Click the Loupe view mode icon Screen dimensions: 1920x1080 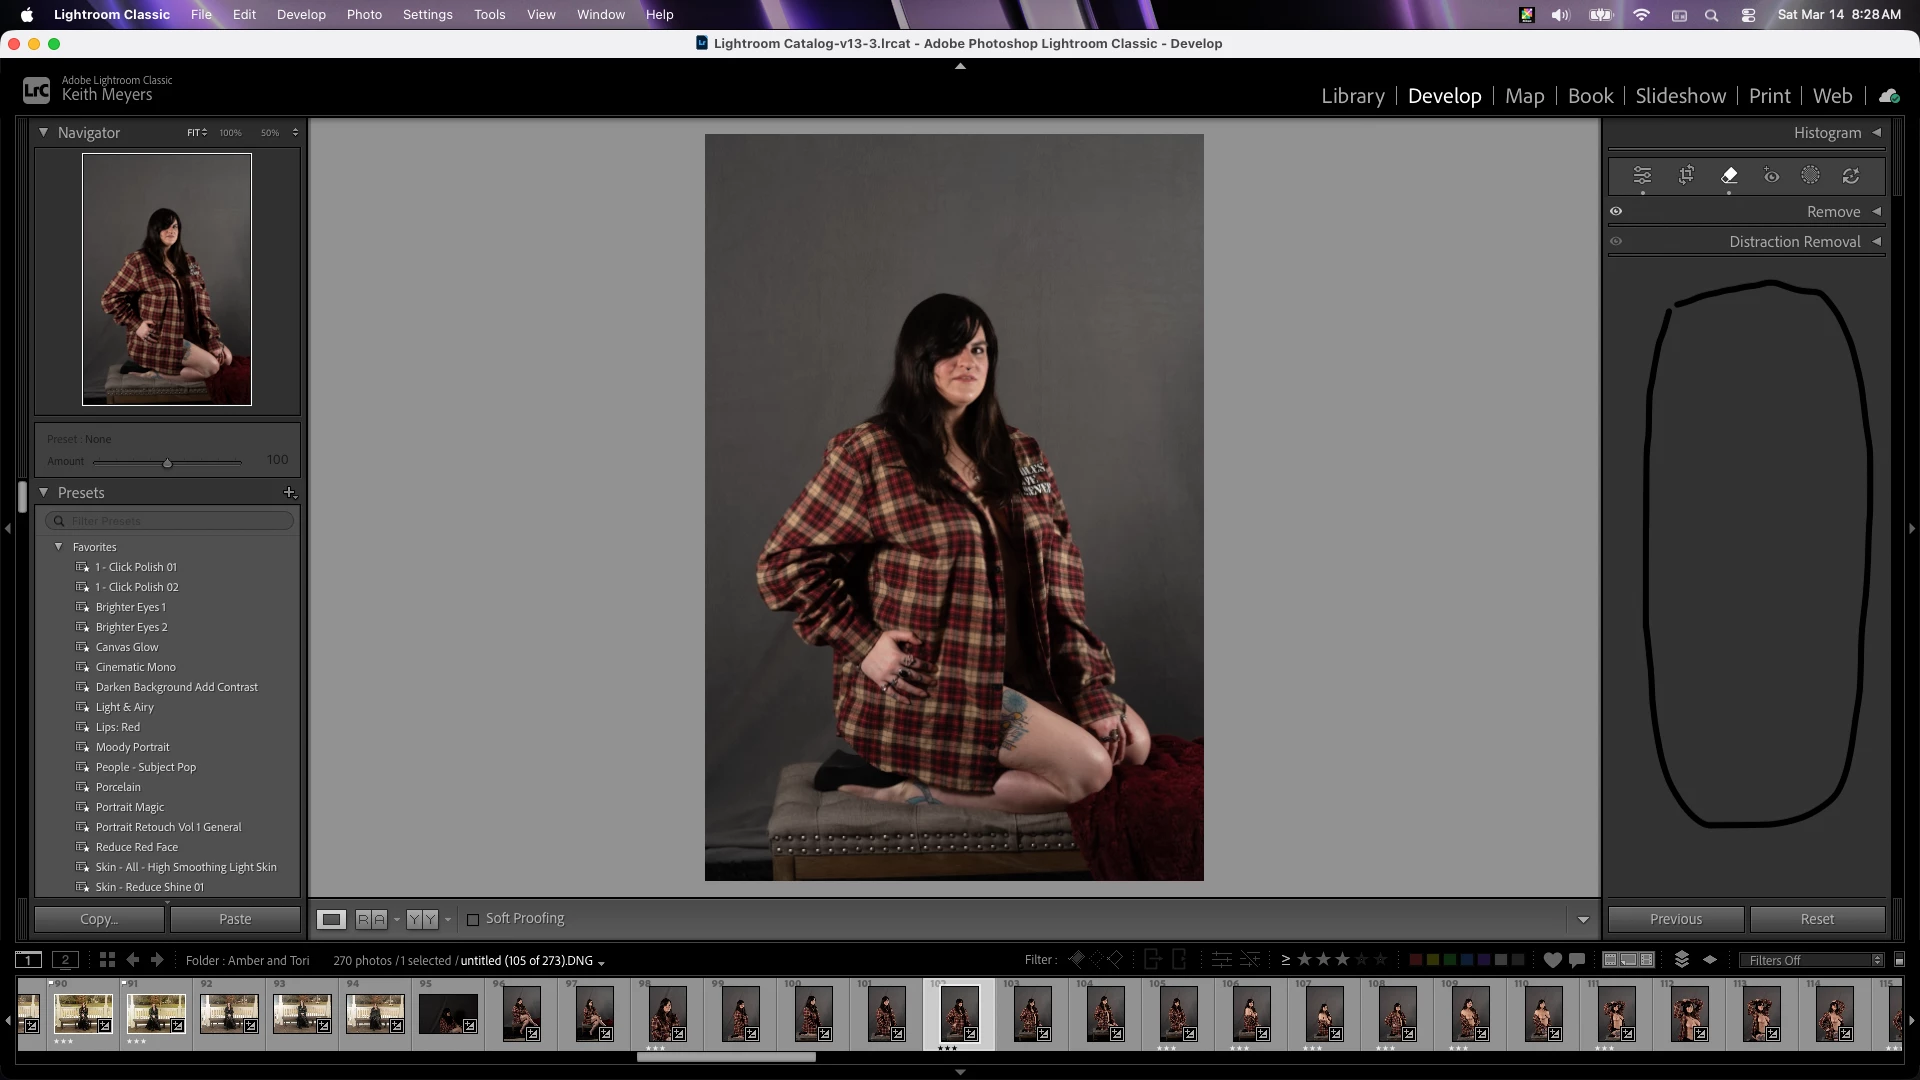[331, 919]
